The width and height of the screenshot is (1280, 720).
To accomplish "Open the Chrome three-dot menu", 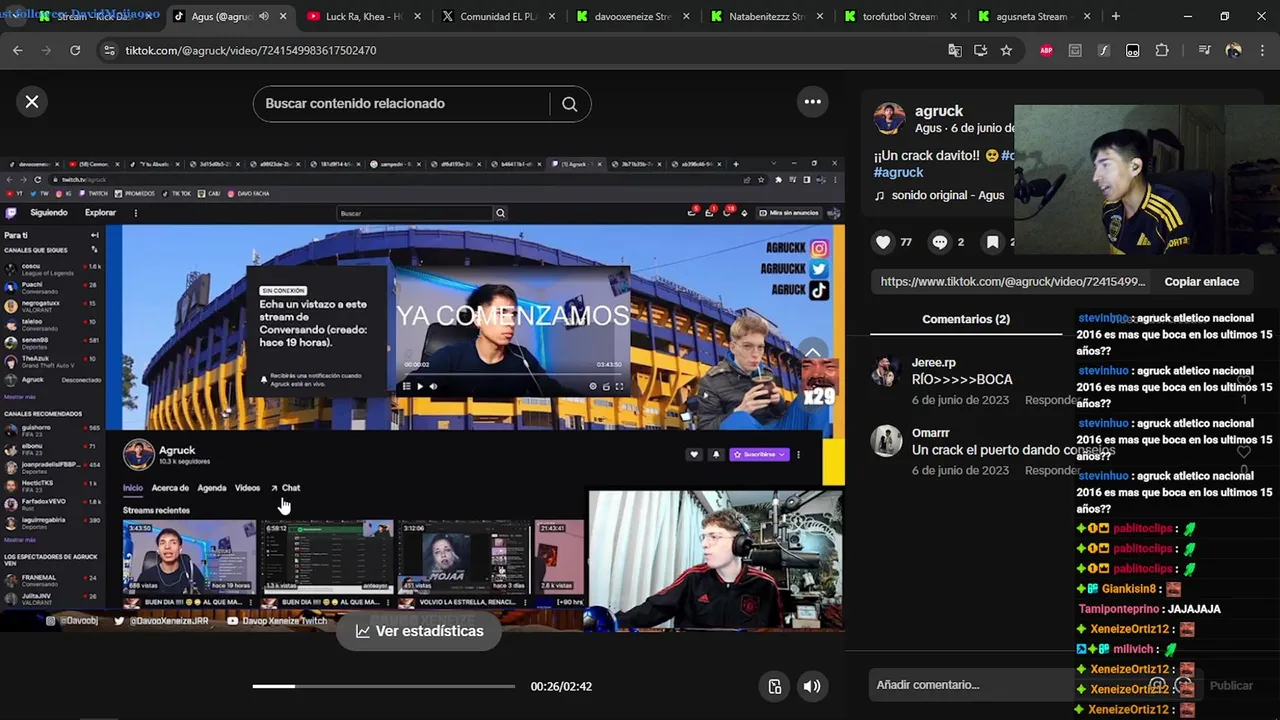I will click(1262, 50).
